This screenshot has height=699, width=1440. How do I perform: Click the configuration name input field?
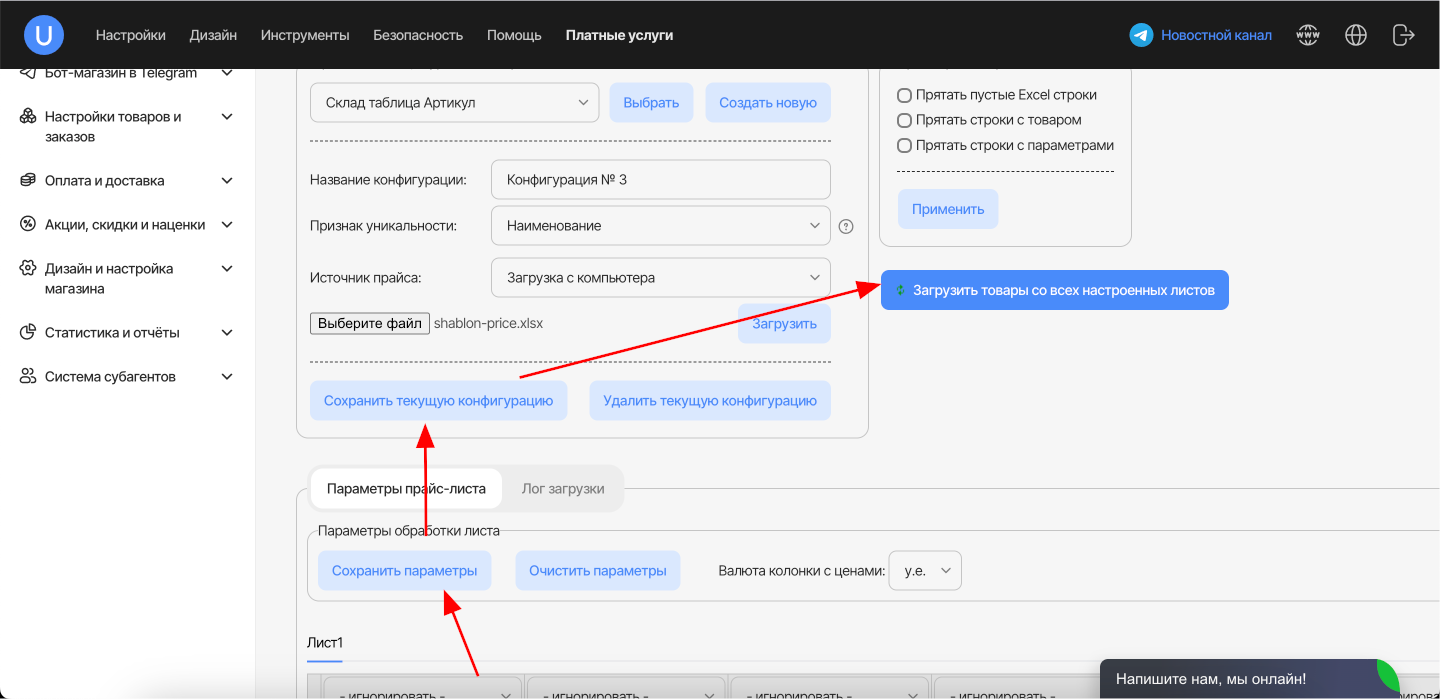tap(660, 180)
